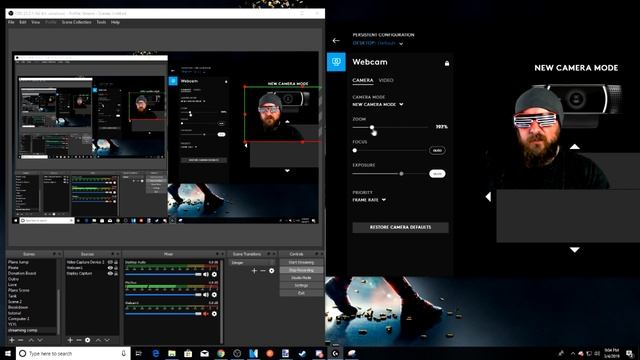This screenshot has height=360, width=640.
Task: Pan camera up with the up arrow
Action: tap(575, 146)
